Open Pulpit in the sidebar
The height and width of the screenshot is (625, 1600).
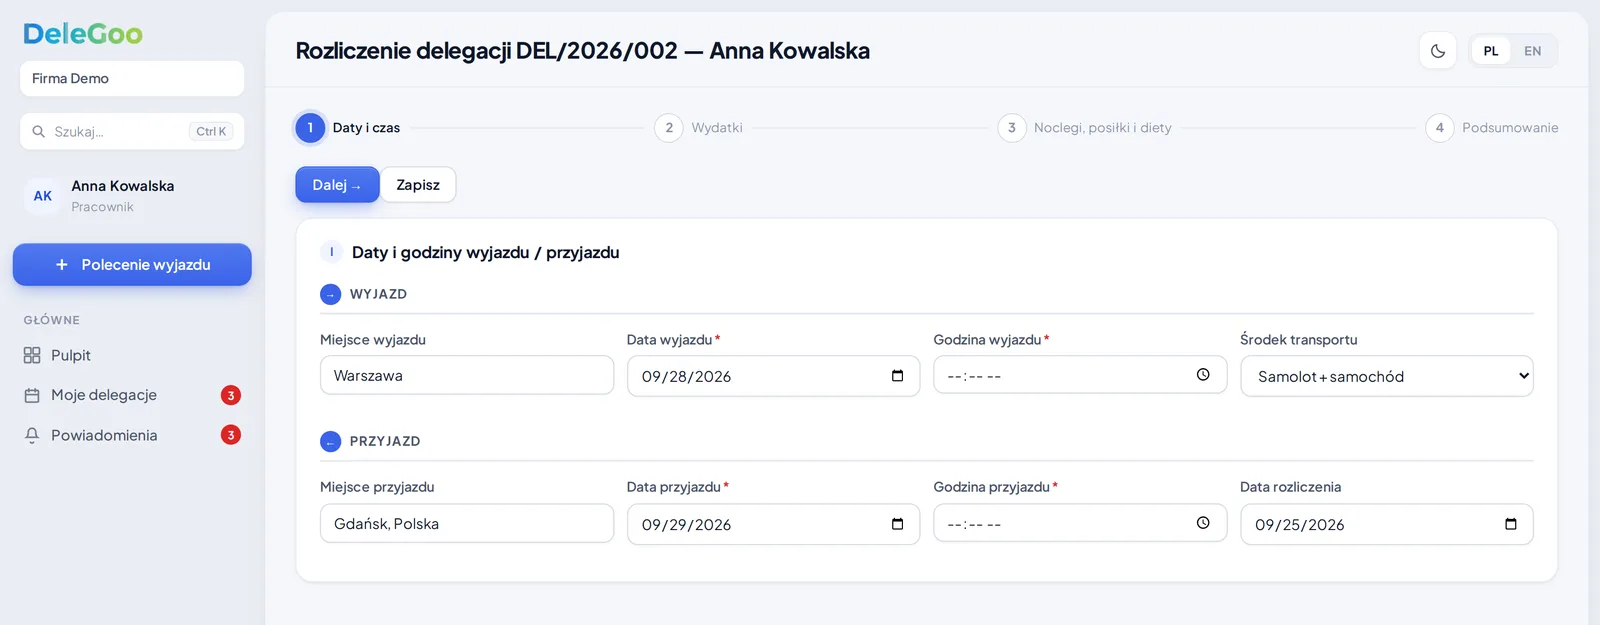click(132, 355)
